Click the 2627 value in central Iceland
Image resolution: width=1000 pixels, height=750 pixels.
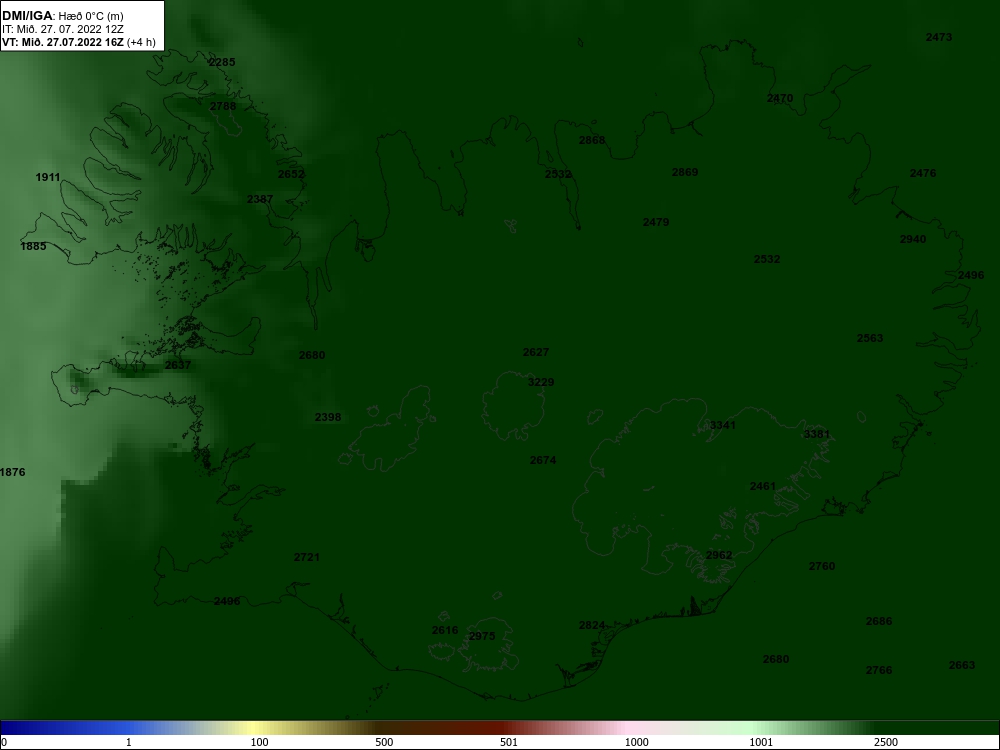[x=536, y=353]
